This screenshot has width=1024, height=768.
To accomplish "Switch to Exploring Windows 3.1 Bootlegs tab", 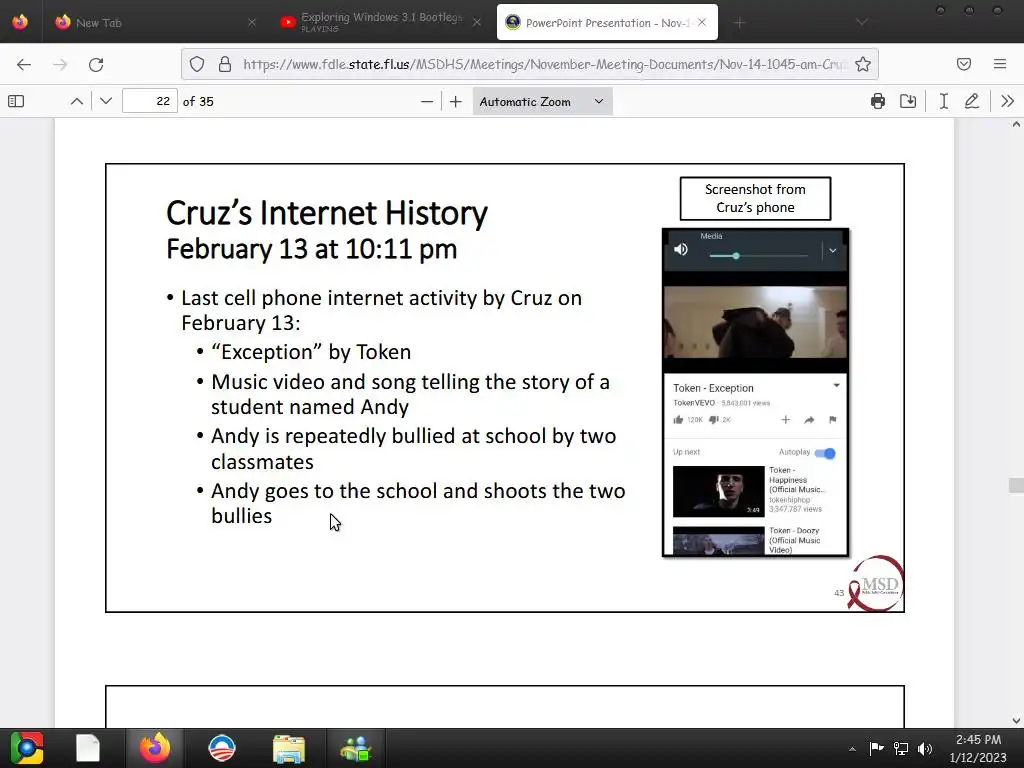I will tap(380, 23).
